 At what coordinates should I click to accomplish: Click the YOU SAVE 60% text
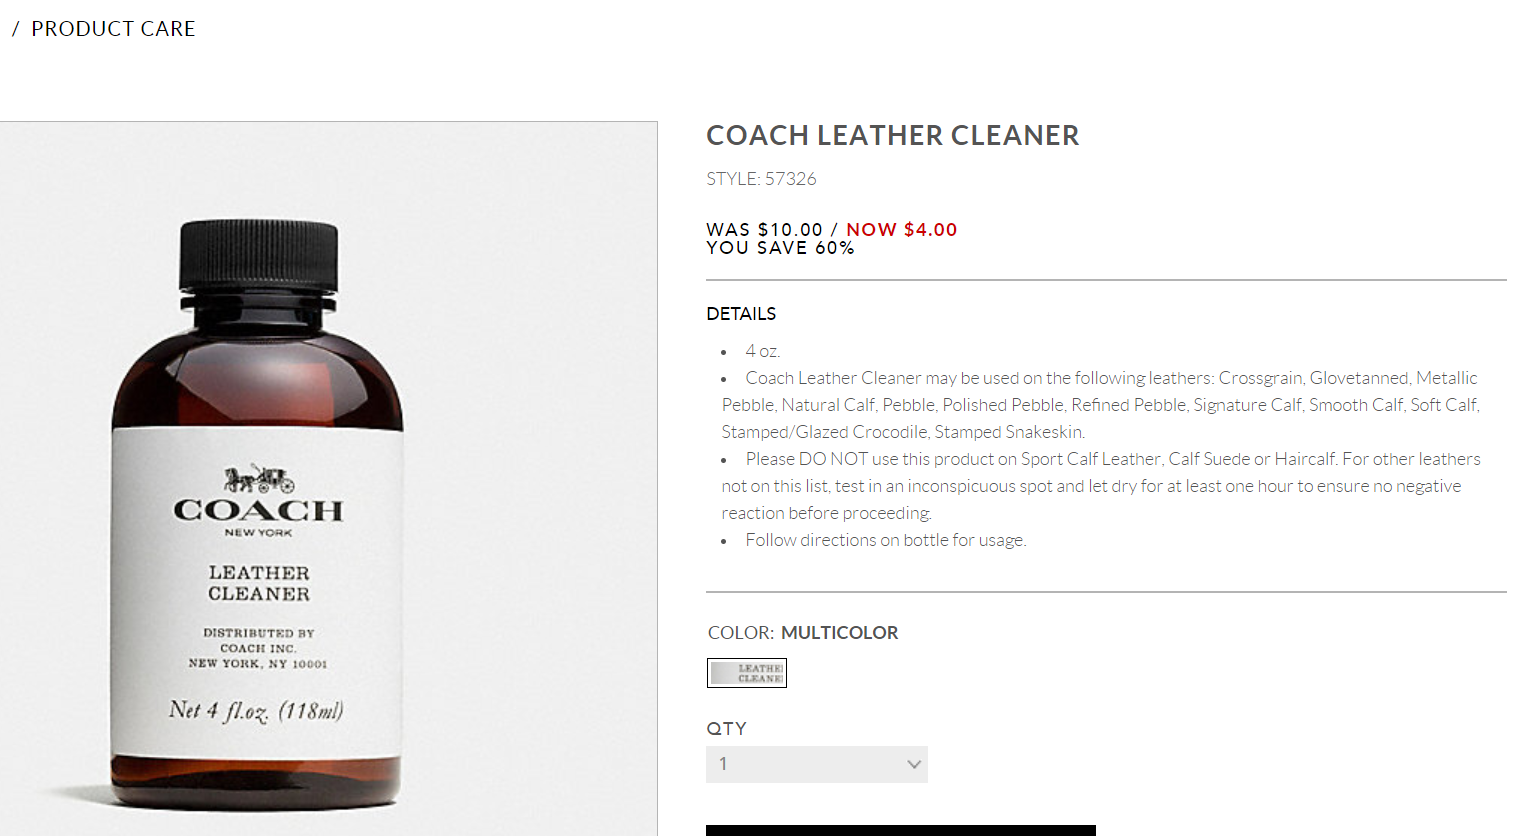pyautogui.click(x=781, y=248)
